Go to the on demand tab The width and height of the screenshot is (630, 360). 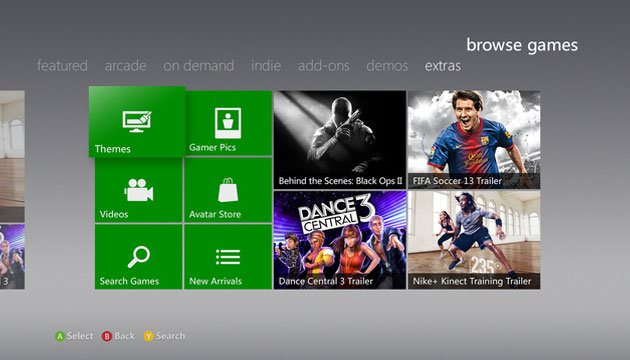coord(198,65)
